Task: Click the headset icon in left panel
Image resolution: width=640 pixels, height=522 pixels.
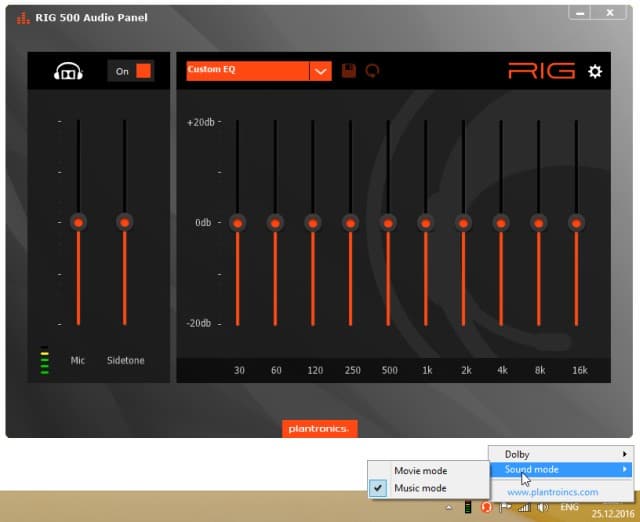Action: pyautogui.click(x=68, y=71)
